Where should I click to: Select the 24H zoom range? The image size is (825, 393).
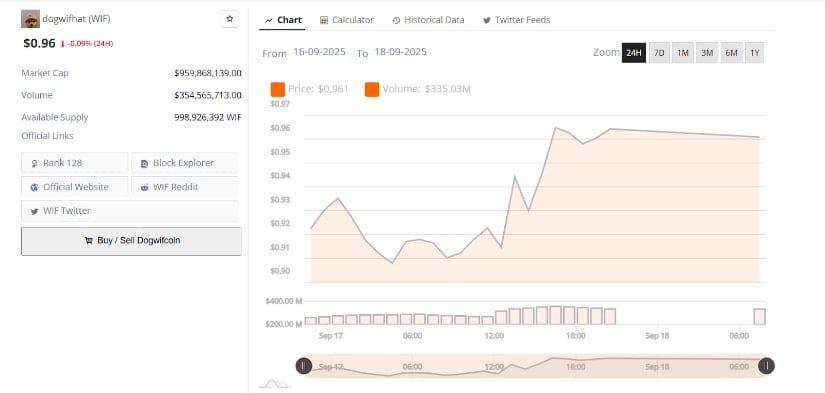click(x=633, y=53)
